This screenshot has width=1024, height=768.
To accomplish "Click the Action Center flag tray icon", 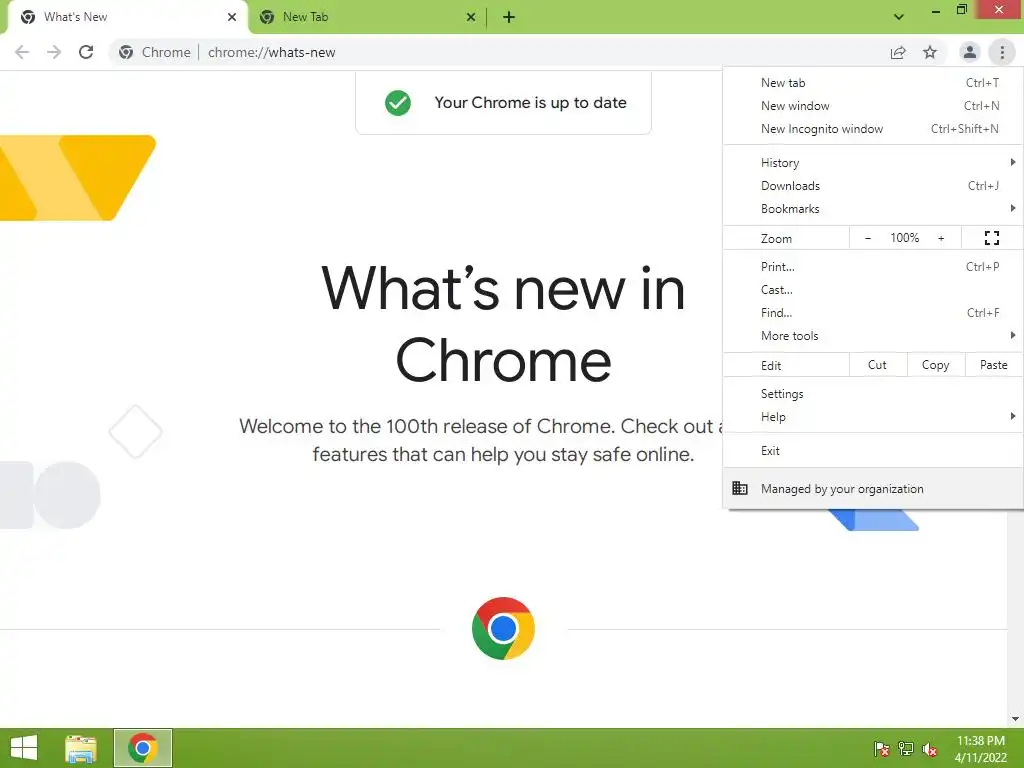I will pyautogui.click(x=882, y=749).
